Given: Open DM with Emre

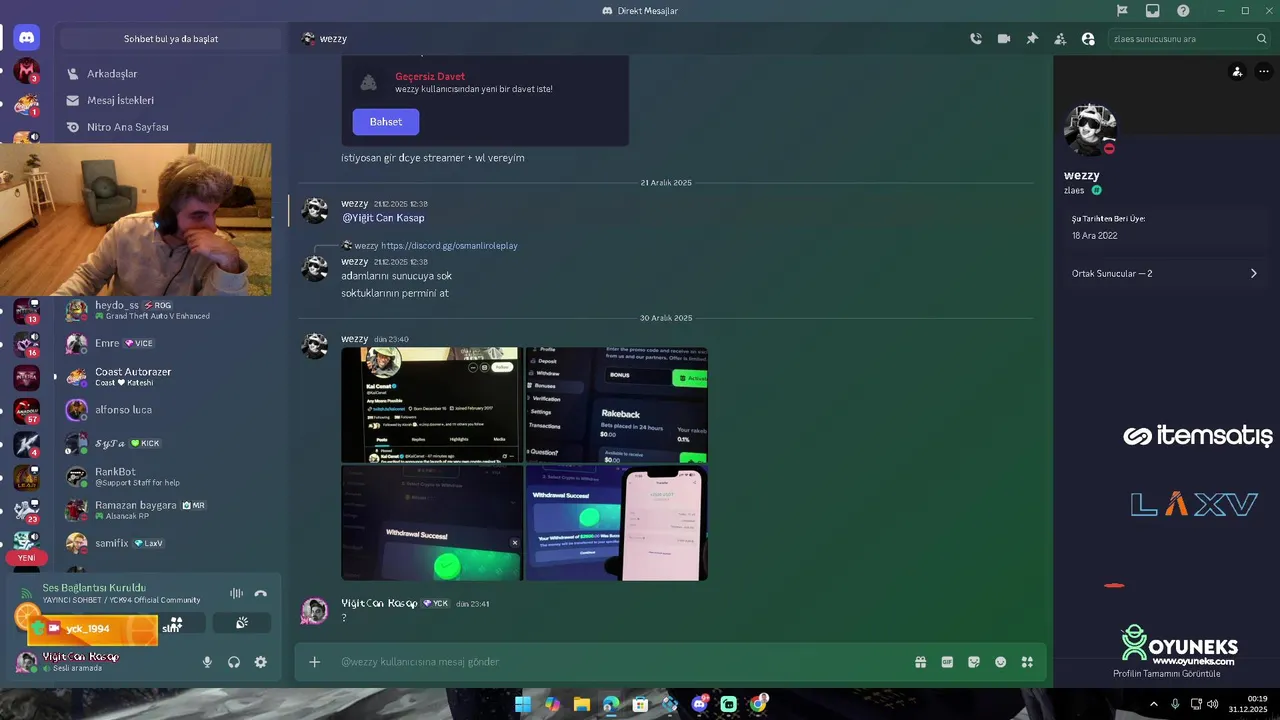Looking at the screenshot, I should pos(172,343).
